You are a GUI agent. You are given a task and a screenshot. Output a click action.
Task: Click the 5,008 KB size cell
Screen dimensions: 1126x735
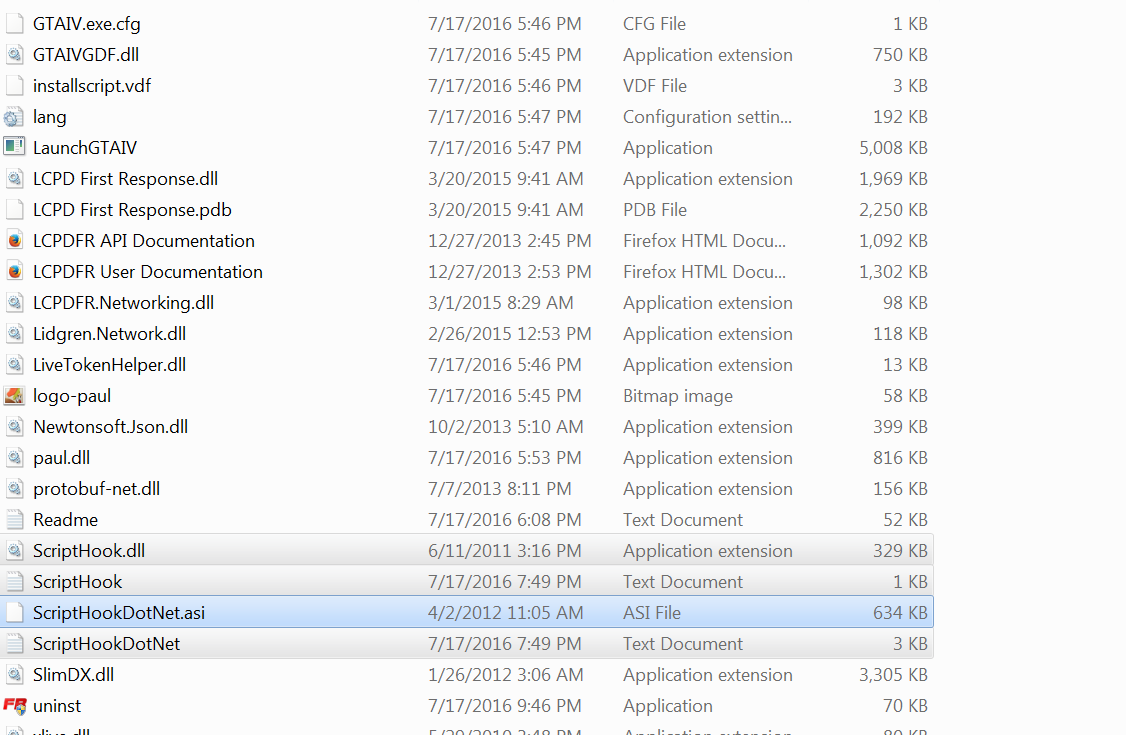click(x=893, y=148)
